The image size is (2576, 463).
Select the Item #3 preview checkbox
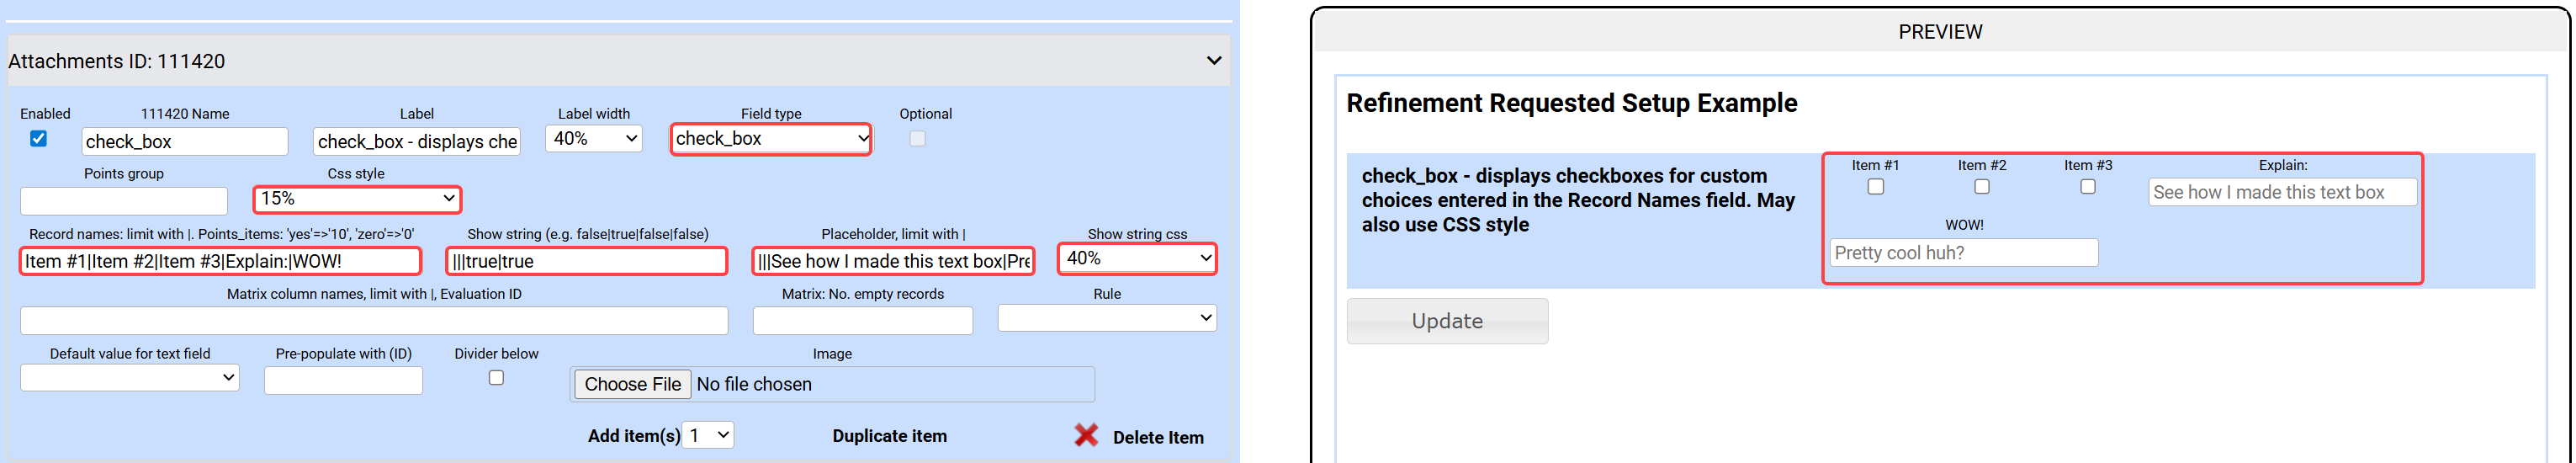coord(2087,187)
